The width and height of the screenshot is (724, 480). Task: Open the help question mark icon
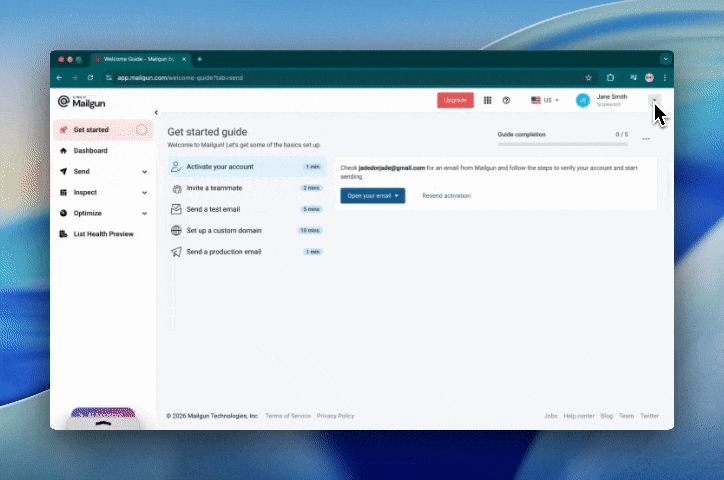(x=506, y=100)
